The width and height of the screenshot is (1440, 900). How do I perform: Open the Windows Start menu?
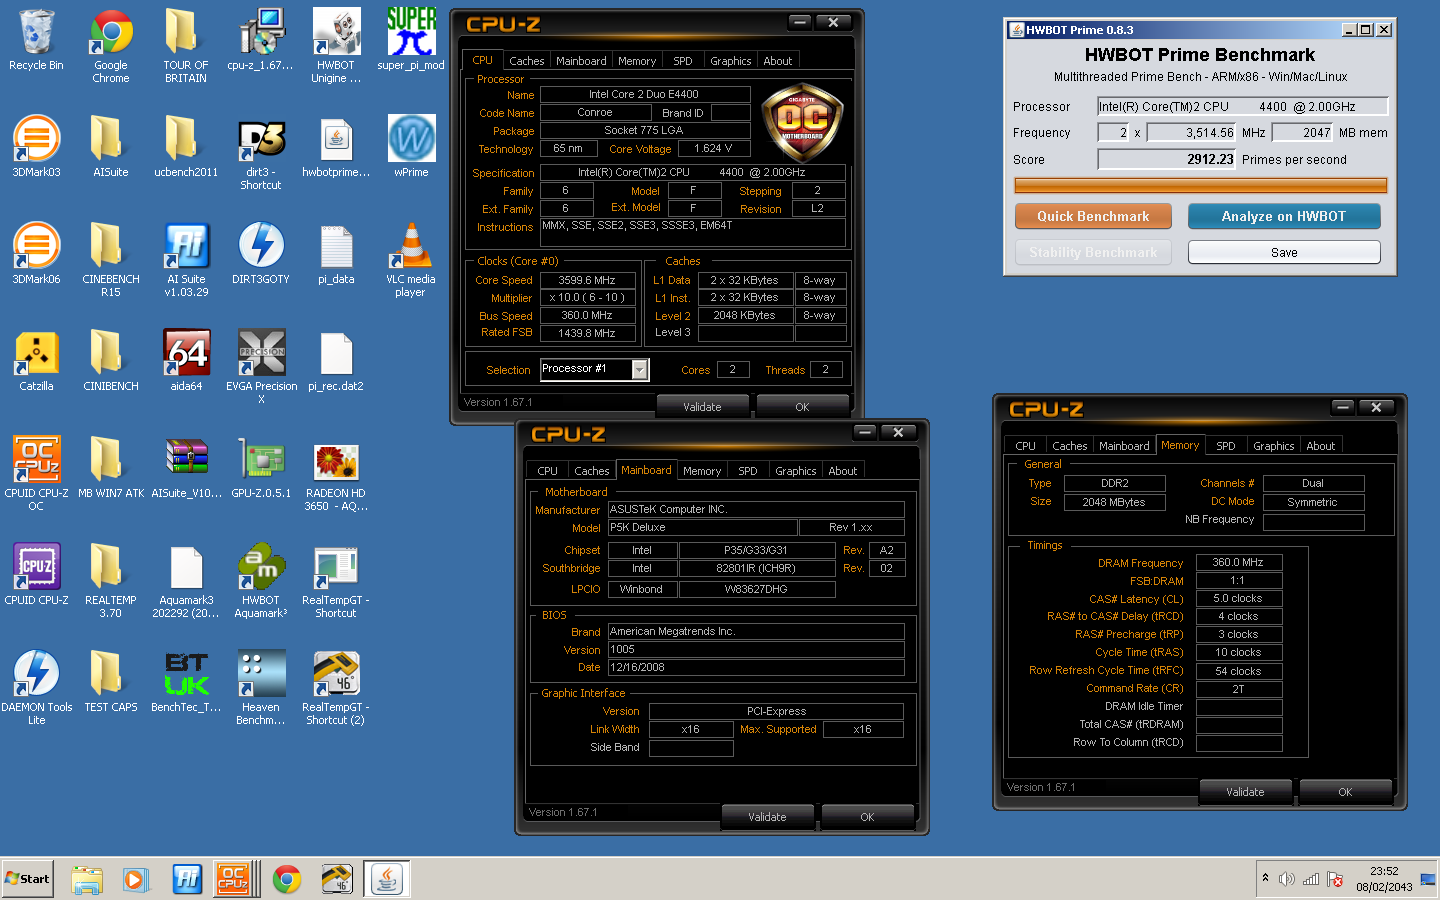pos(27,879)
